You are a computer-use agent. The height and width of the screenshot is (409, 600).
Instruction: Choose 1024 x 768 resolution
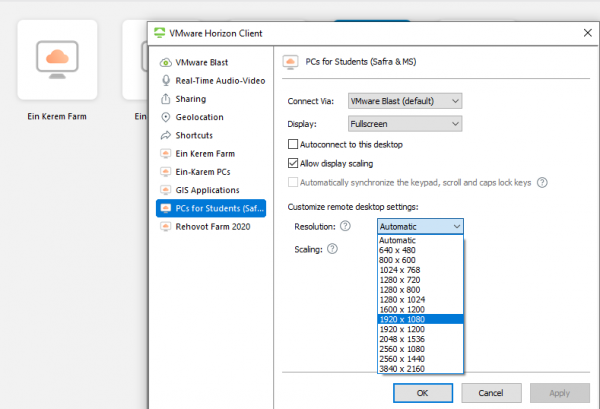pyautogui.click(x=420, y=270)
